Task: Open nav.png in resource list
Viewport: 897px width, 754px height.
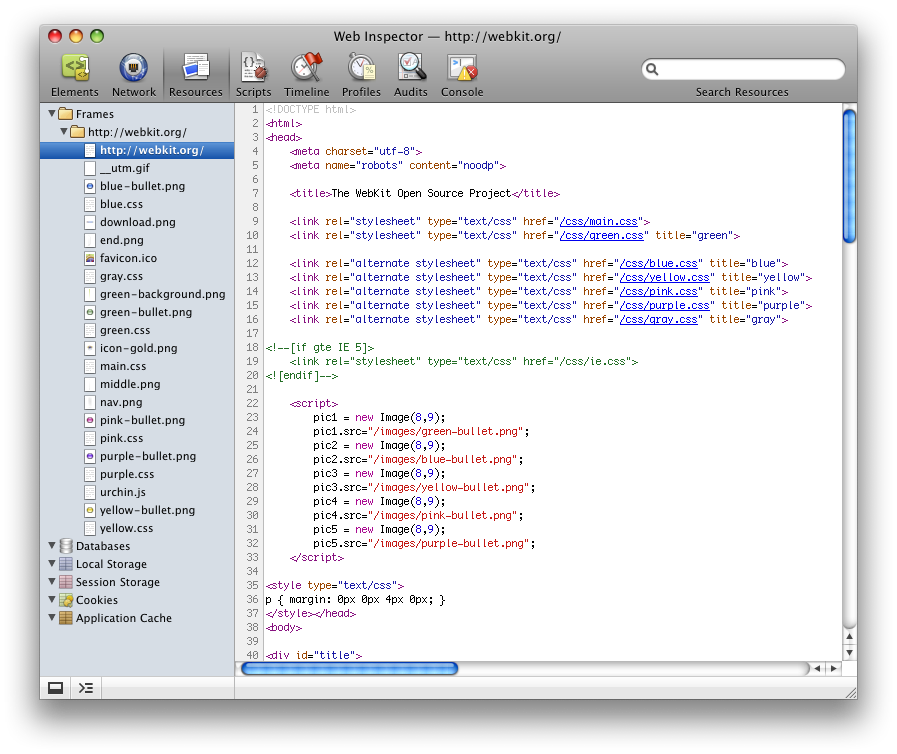Action: [137, 402]
